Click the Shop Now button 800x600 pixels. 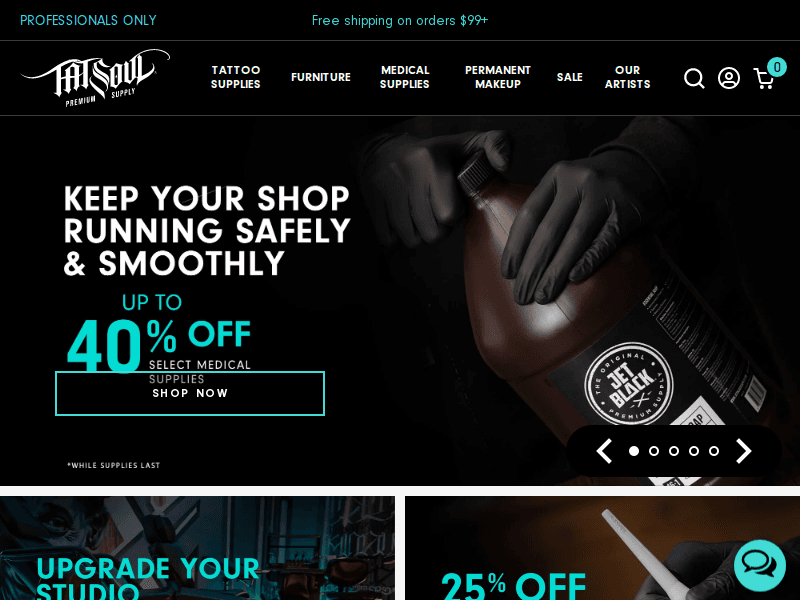click(190, 393)
